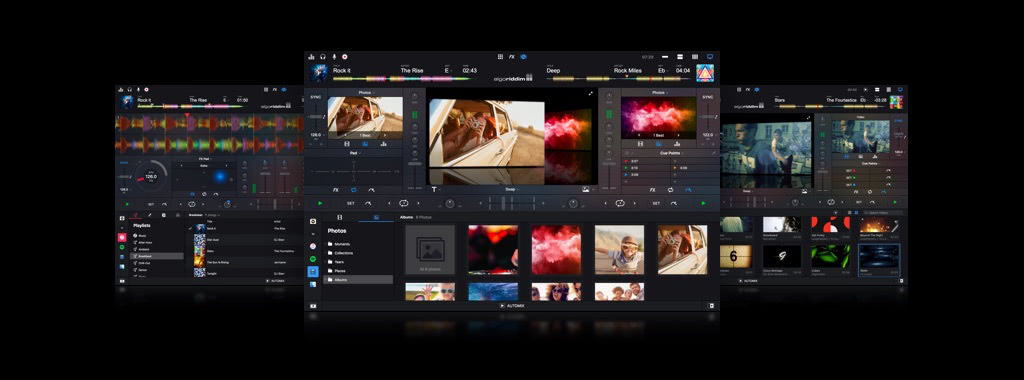Open the text overlay T tool under video preview
This screenshot has height=380, width=1024.
coord(435,189)
